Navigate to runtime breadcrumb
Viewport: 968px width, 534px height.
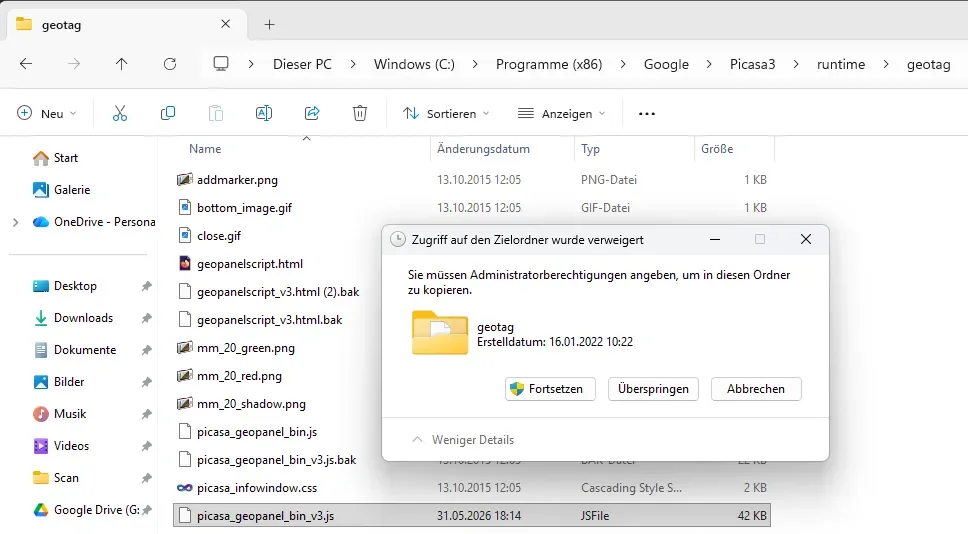(x=841, y=64)
